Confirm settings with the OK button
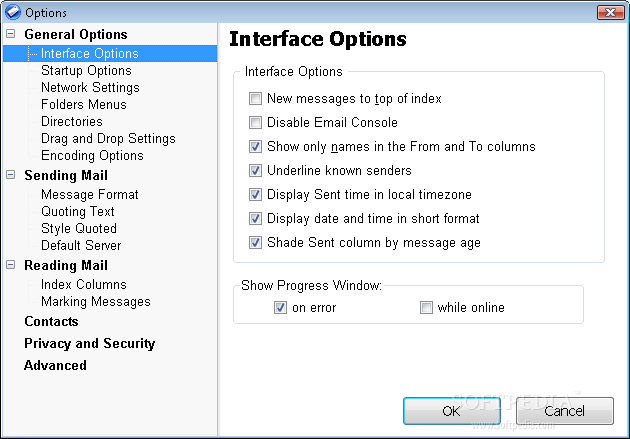Image resolution: width=630 pixels, height=439 pixels. tap(452, 411)
